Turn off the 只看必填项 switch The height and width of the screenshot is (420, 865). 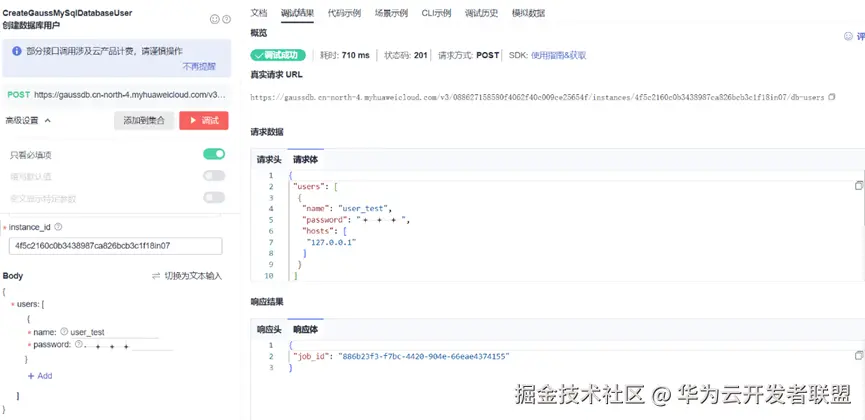214,154
